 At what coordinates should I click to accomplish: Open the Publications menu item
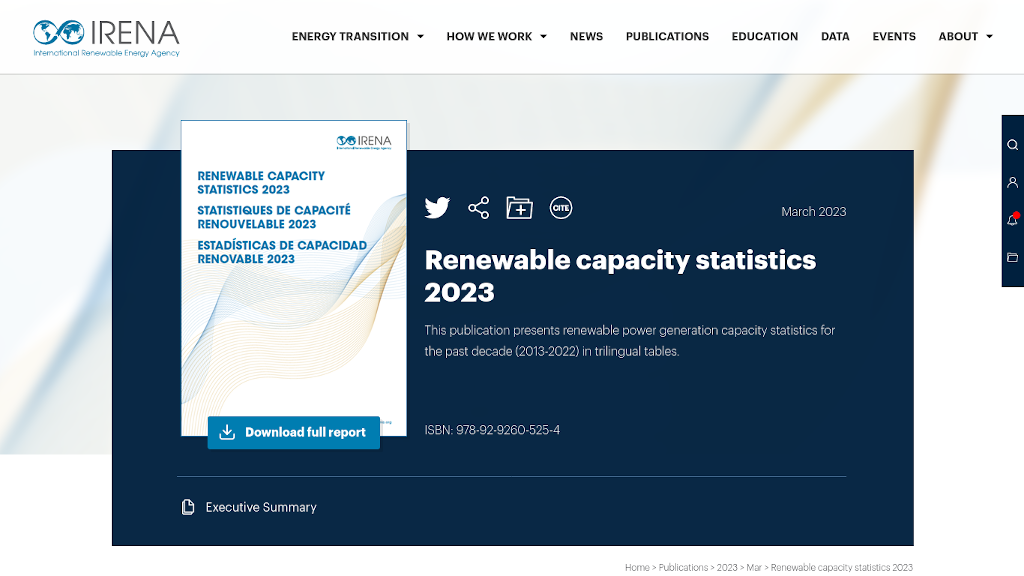[x=667, y=37]
